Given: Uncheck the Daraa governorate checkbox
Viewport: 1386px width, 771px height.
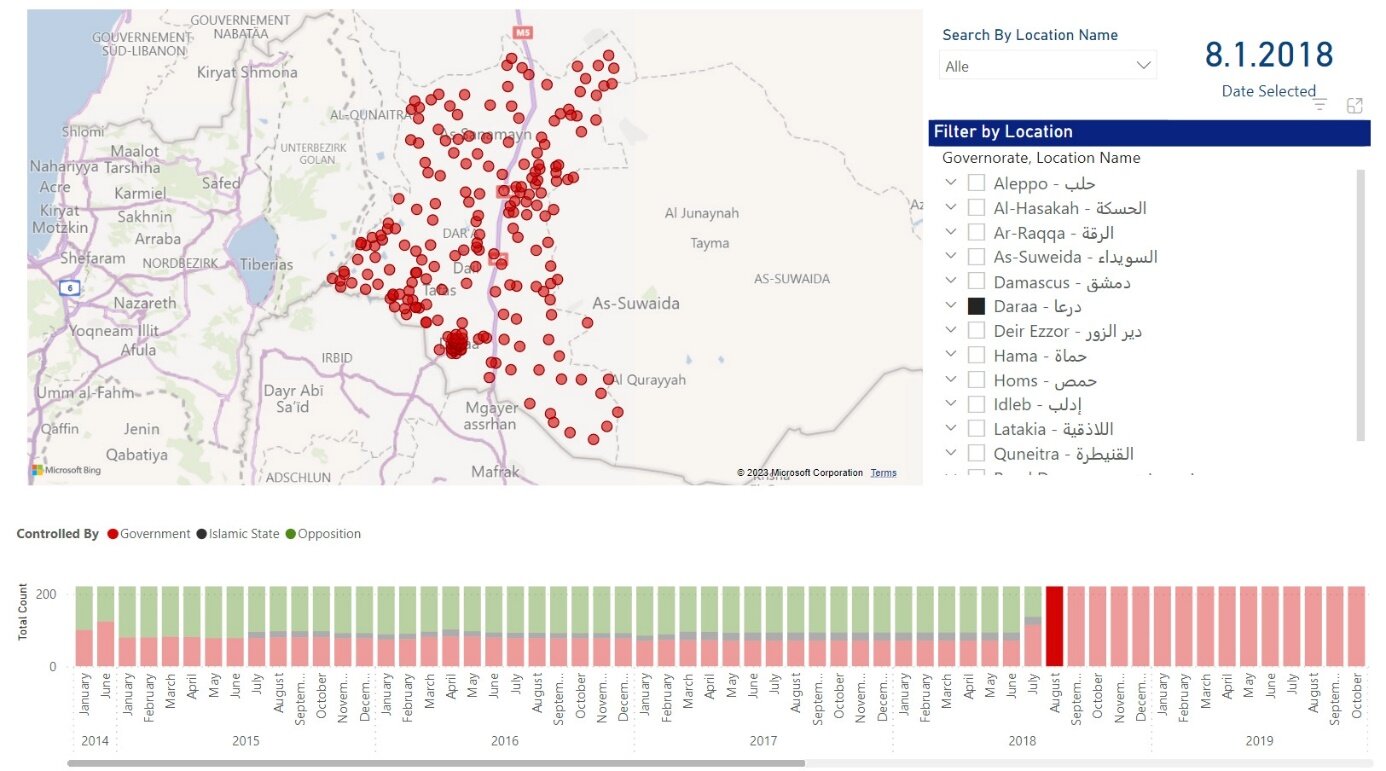Looking at the screenshot, I should (977, 307).
